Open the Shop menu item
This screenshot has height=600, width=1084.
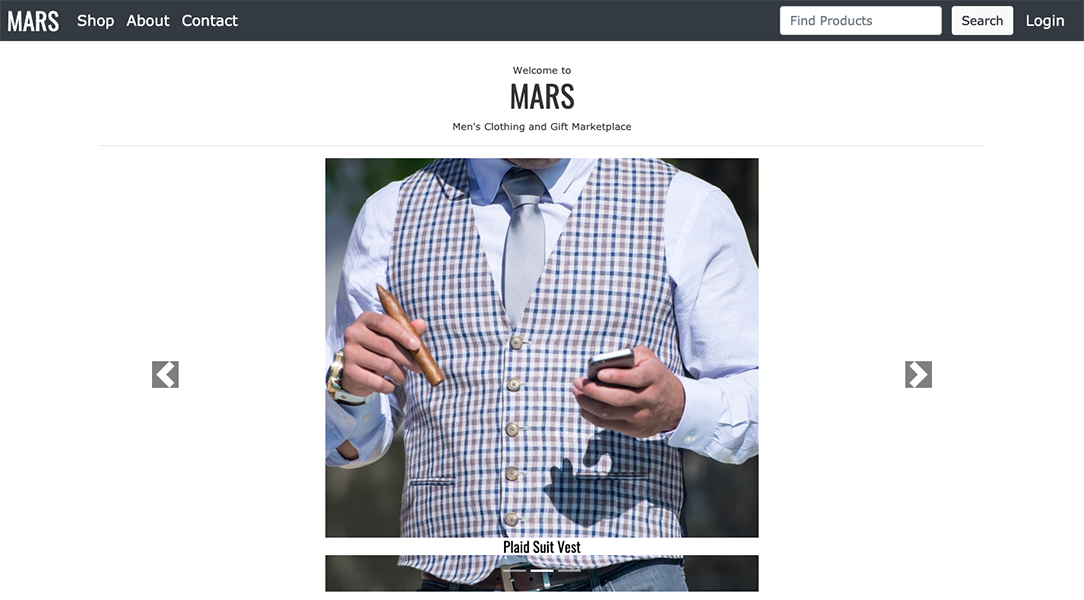95,21
